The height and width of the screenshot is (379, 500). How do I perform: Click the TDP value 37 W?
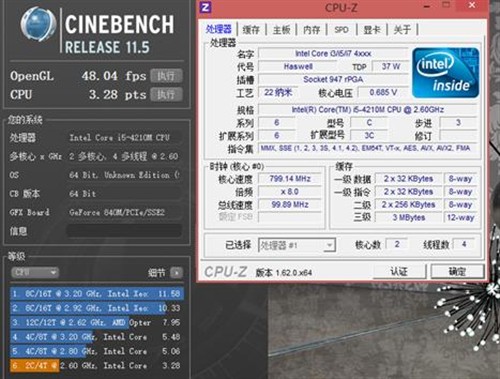tap(390, 66)
